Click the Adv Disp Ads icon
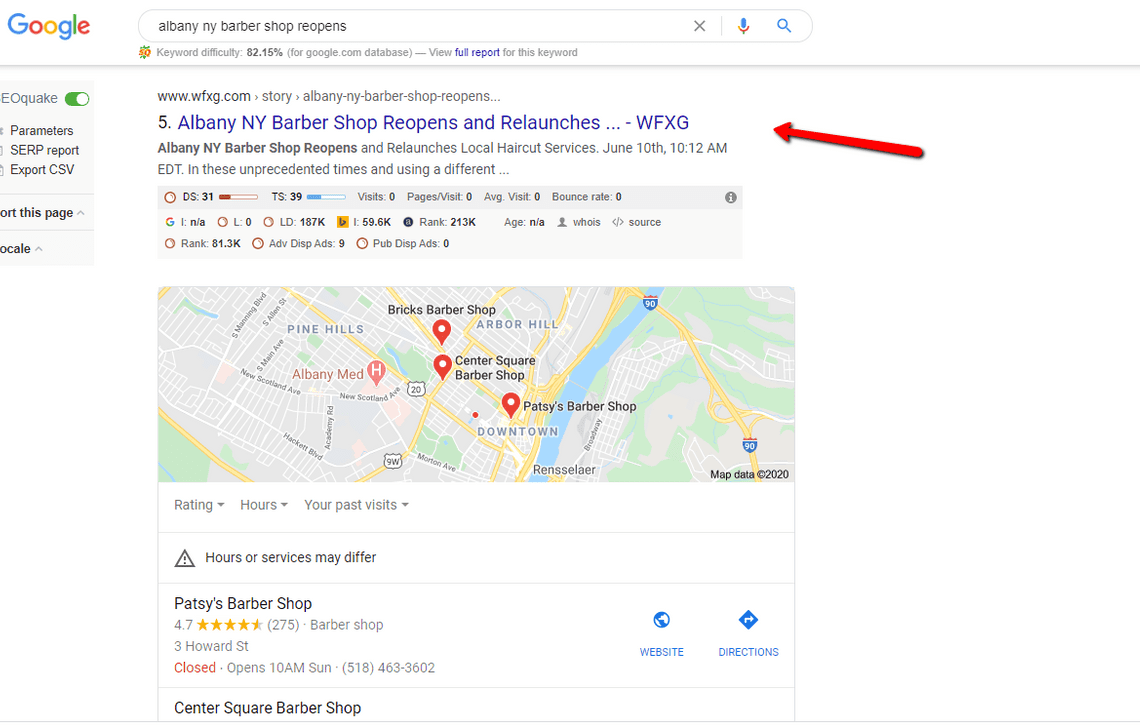 [257, 244]
